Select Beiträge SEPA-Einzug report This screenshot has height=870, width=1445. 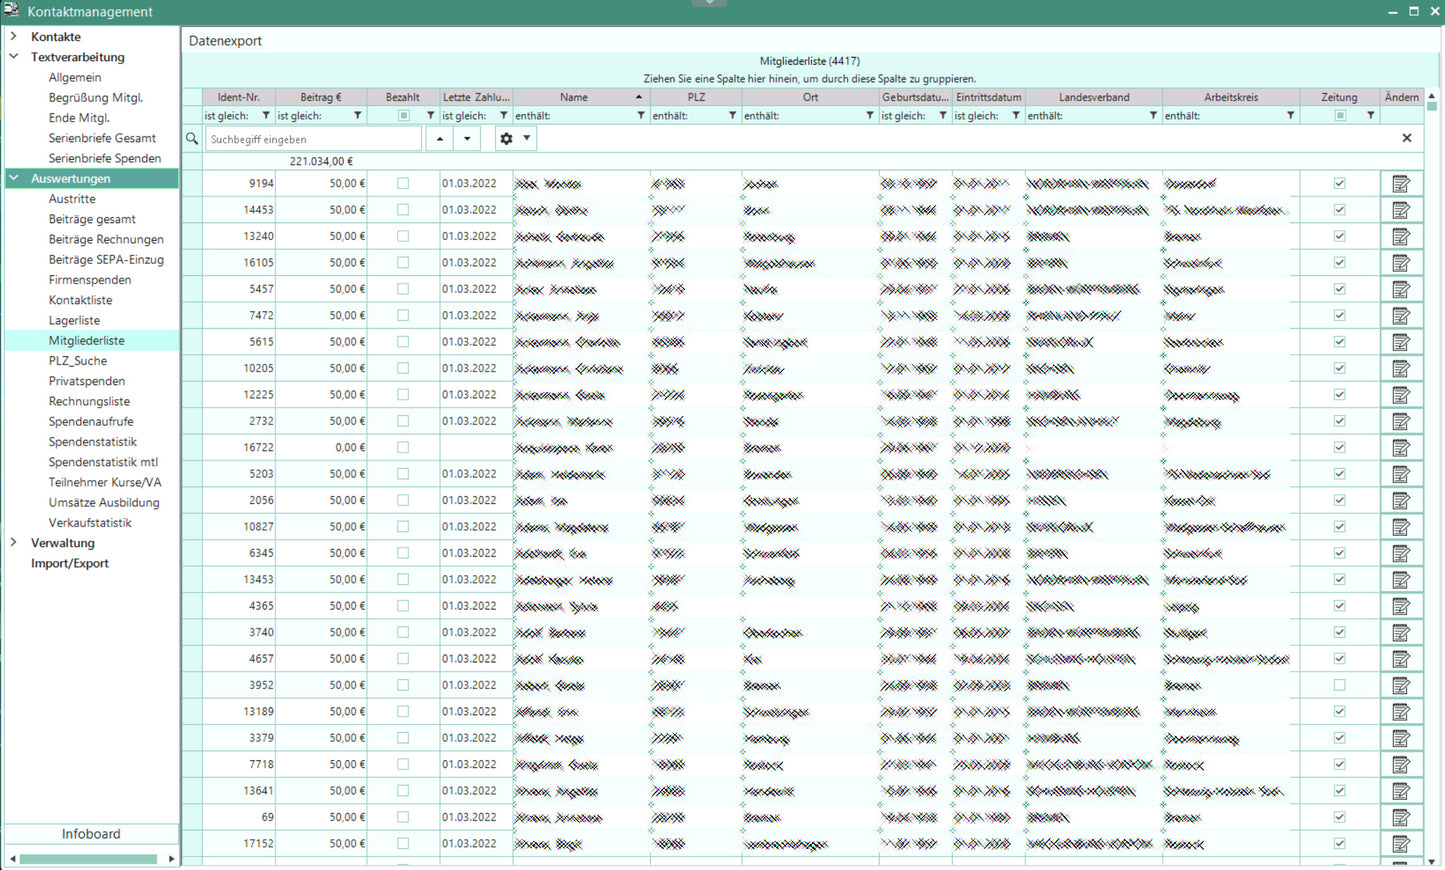[106, 260]
